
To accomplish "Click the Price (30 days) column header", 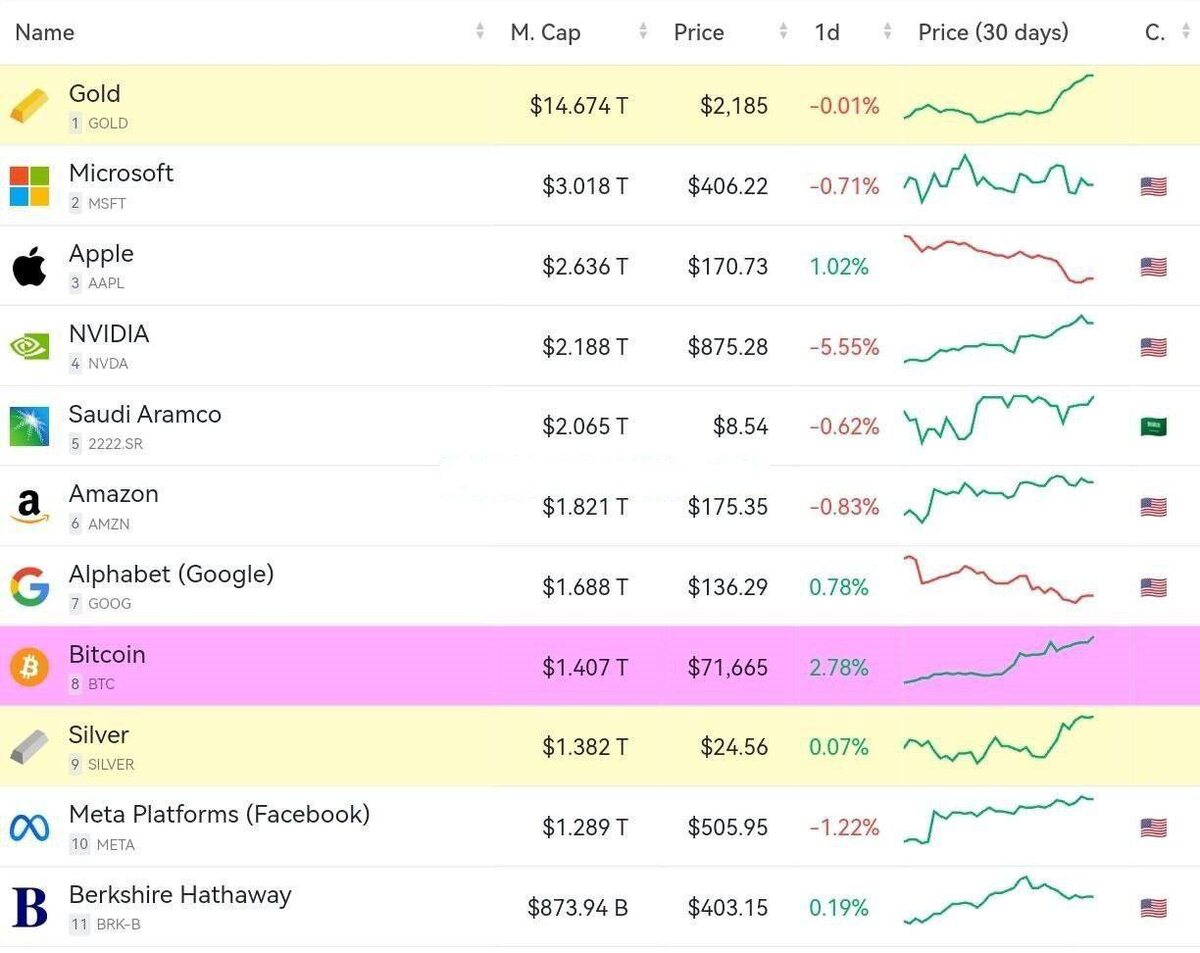I will coord(993,33).
